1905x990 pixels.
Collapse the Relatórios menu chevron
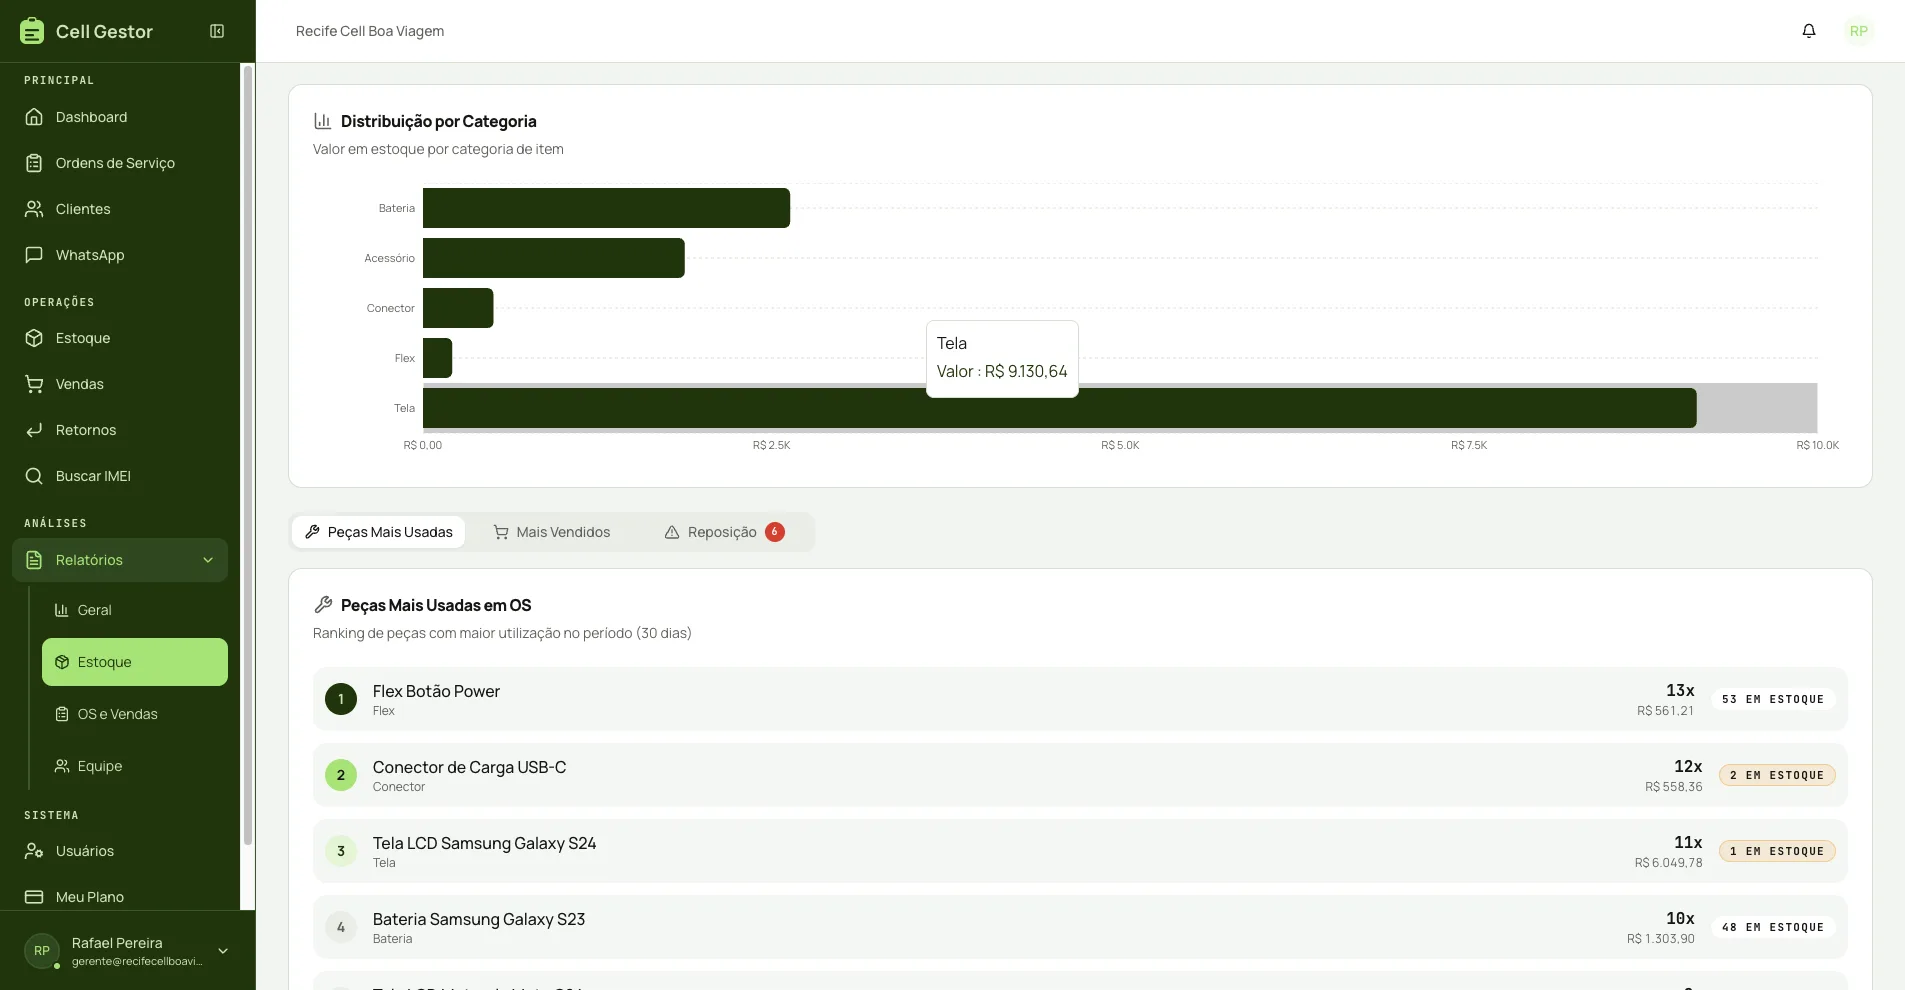208,560
